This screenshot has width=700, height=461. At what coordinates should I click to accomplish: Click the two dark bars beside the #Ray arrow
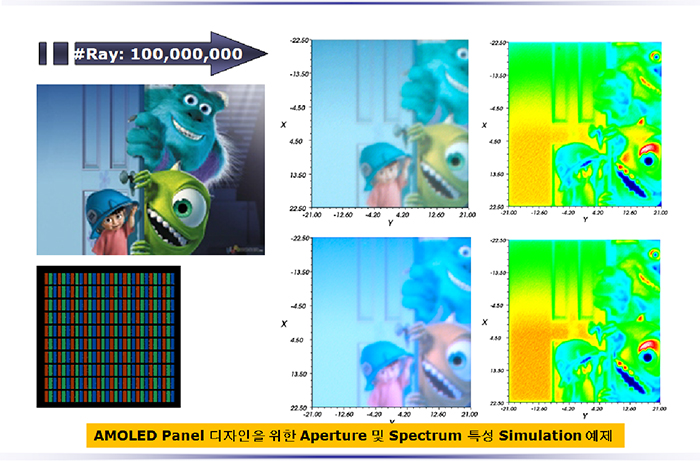point(52,53)
